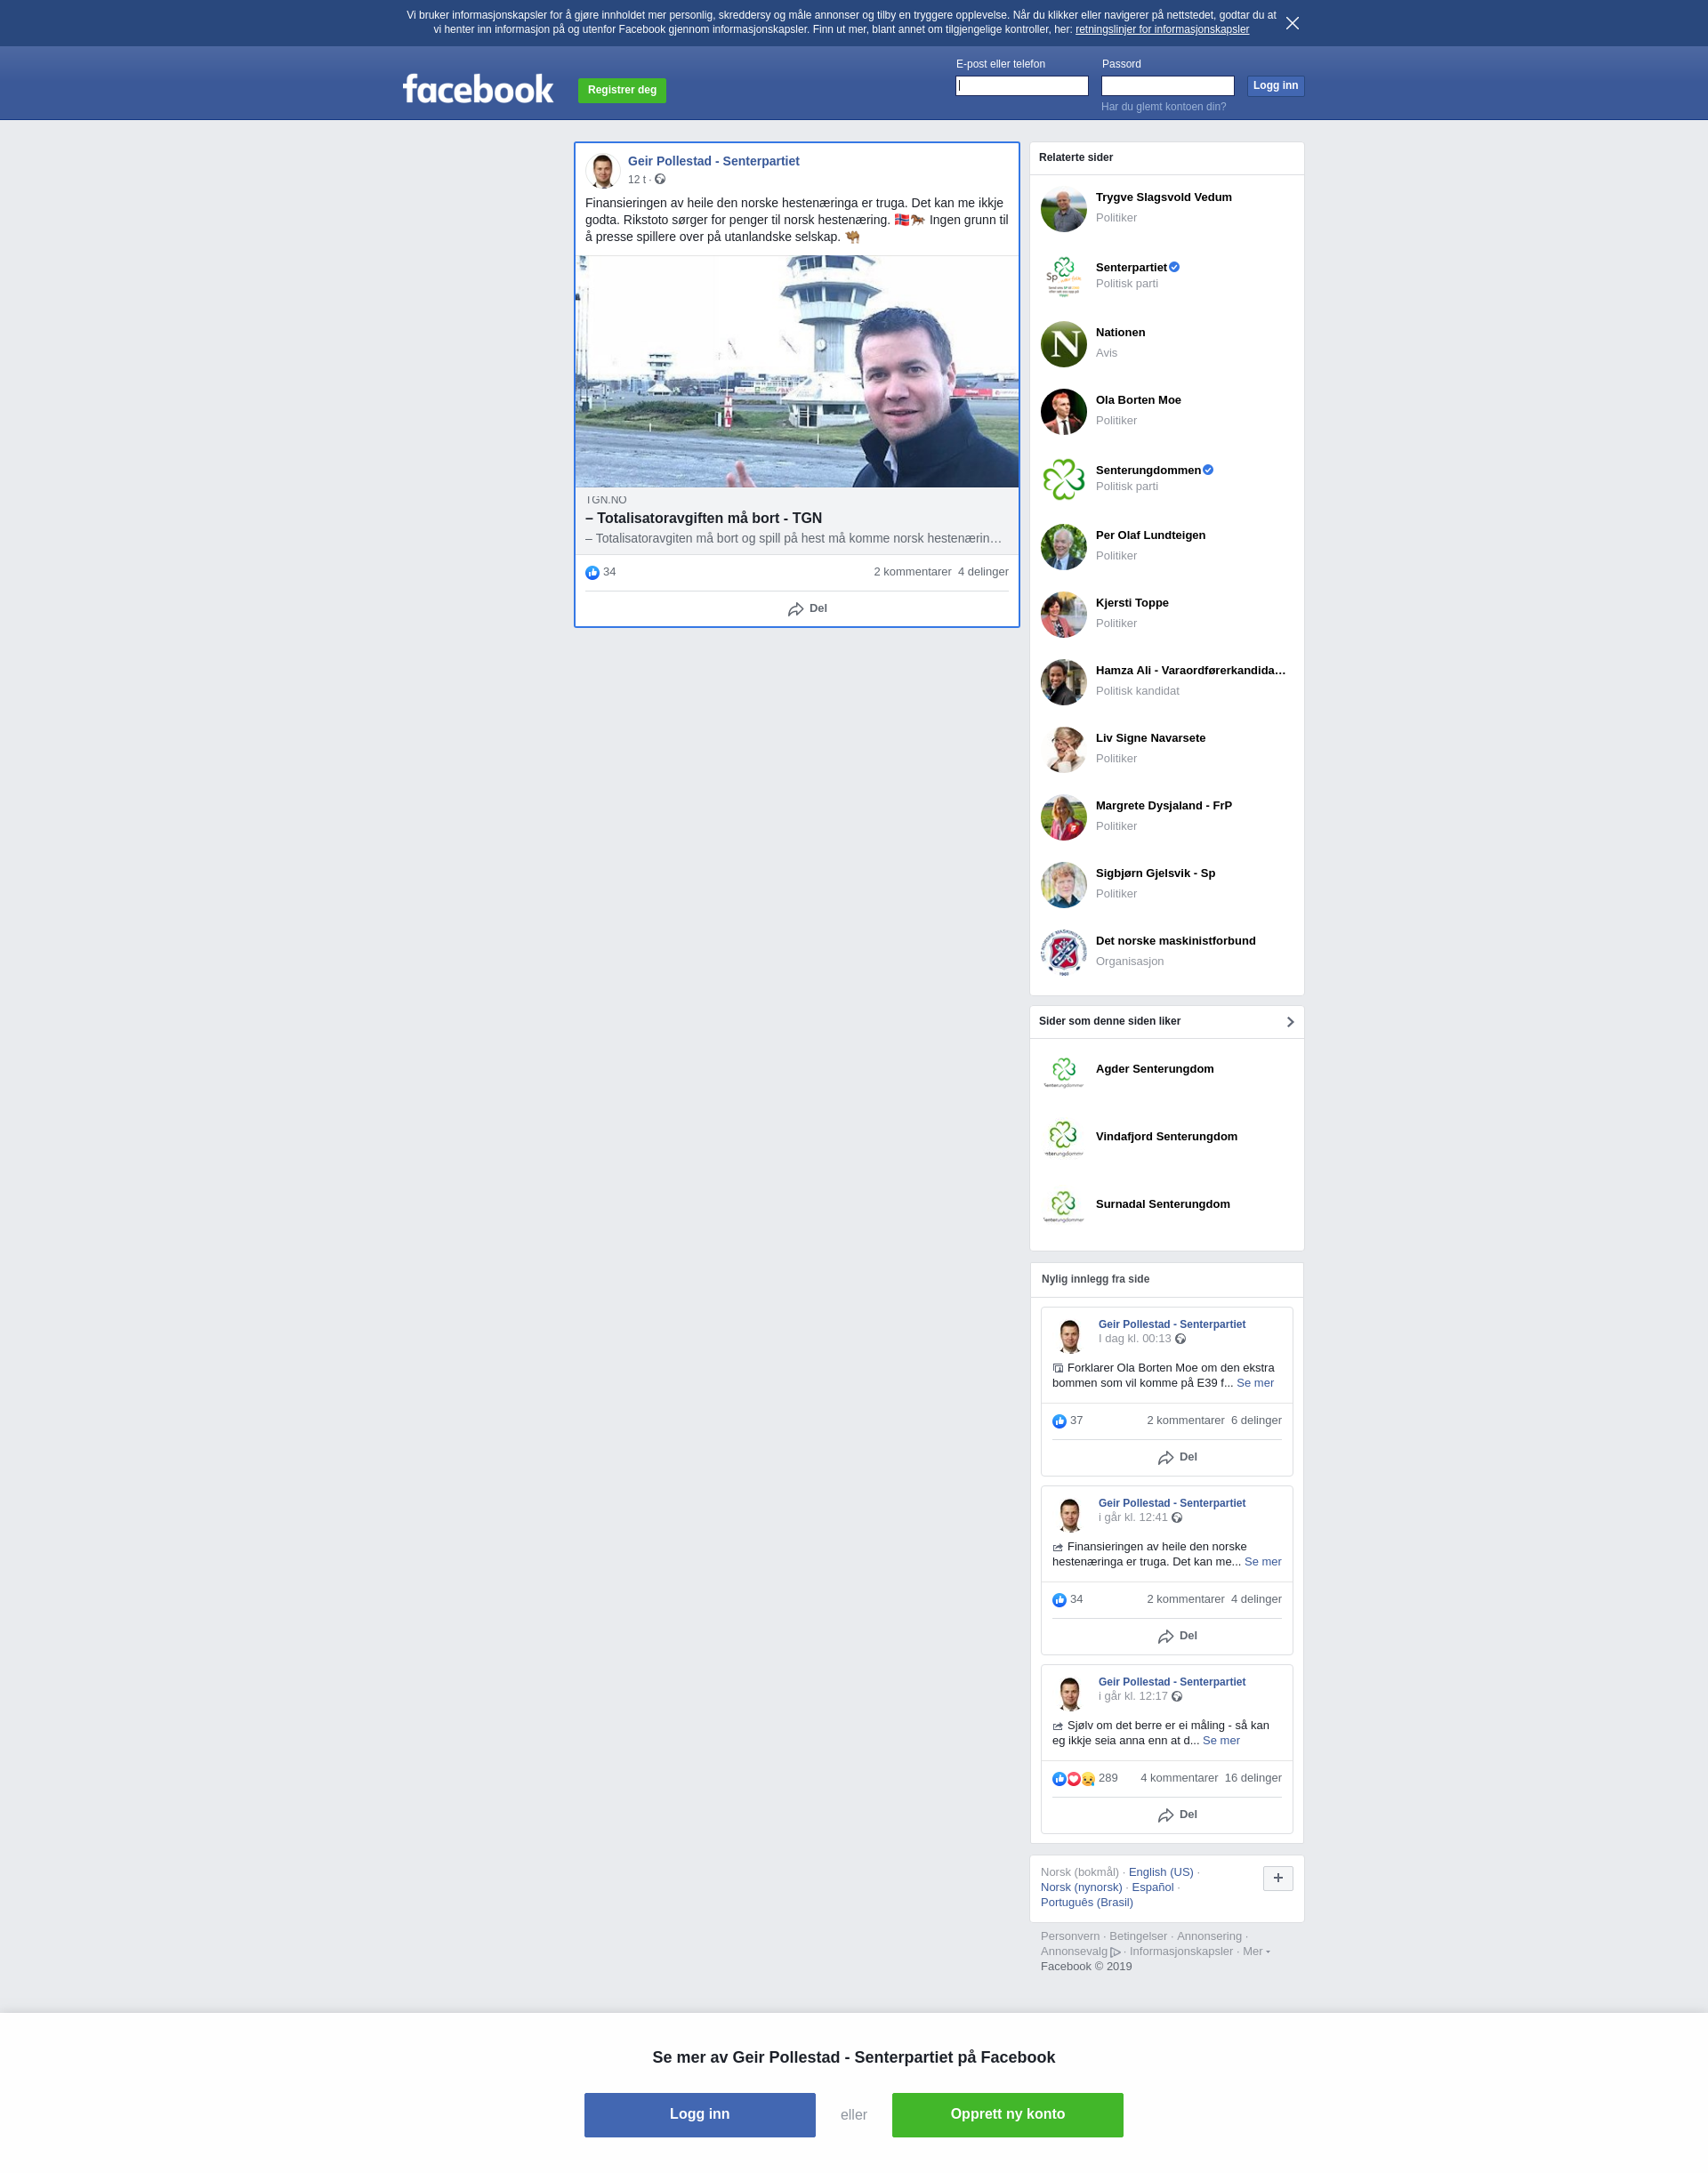Click Opprett ny konto button
This screenshot has height=2173, width=1708.
[x=1007, y=2114]
